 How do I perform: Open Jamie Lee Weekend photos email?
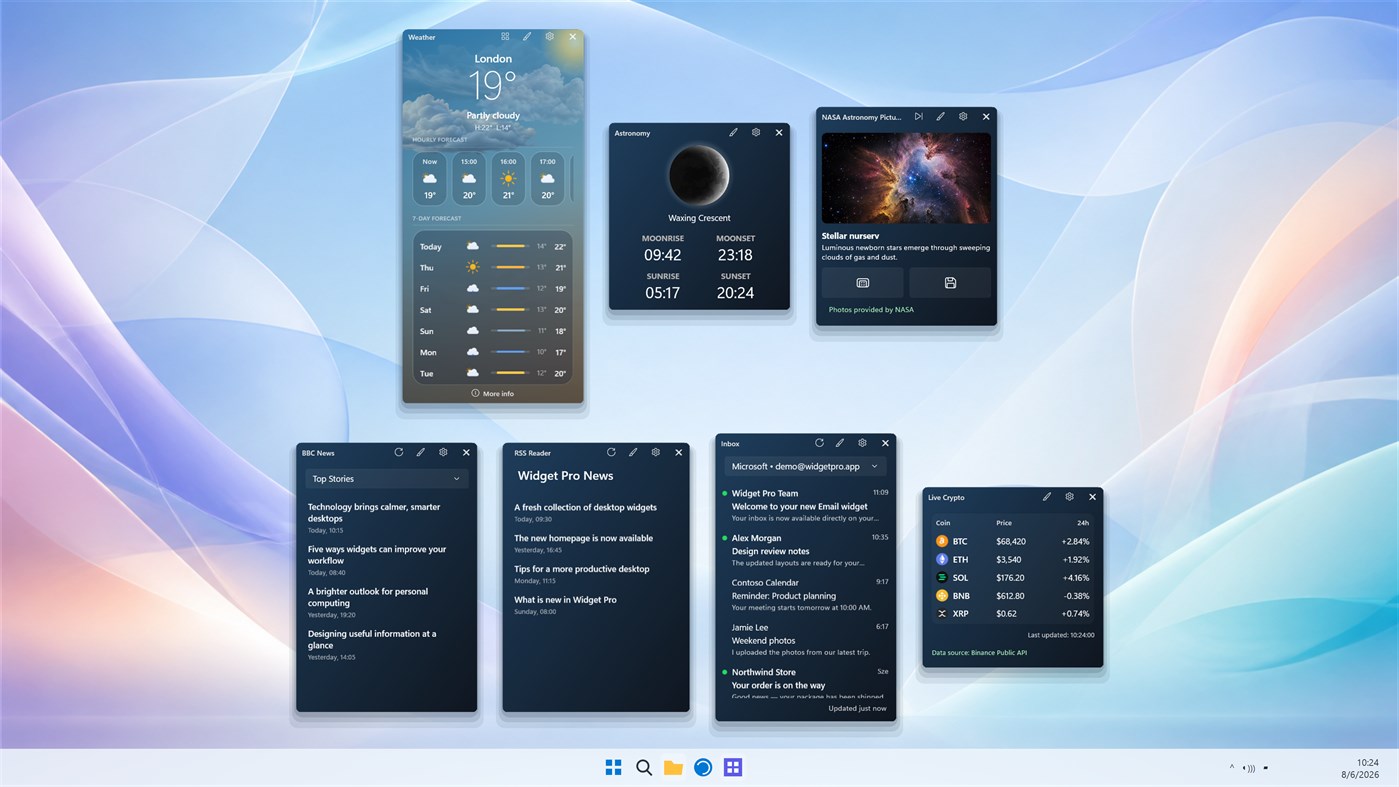point(805,639)
